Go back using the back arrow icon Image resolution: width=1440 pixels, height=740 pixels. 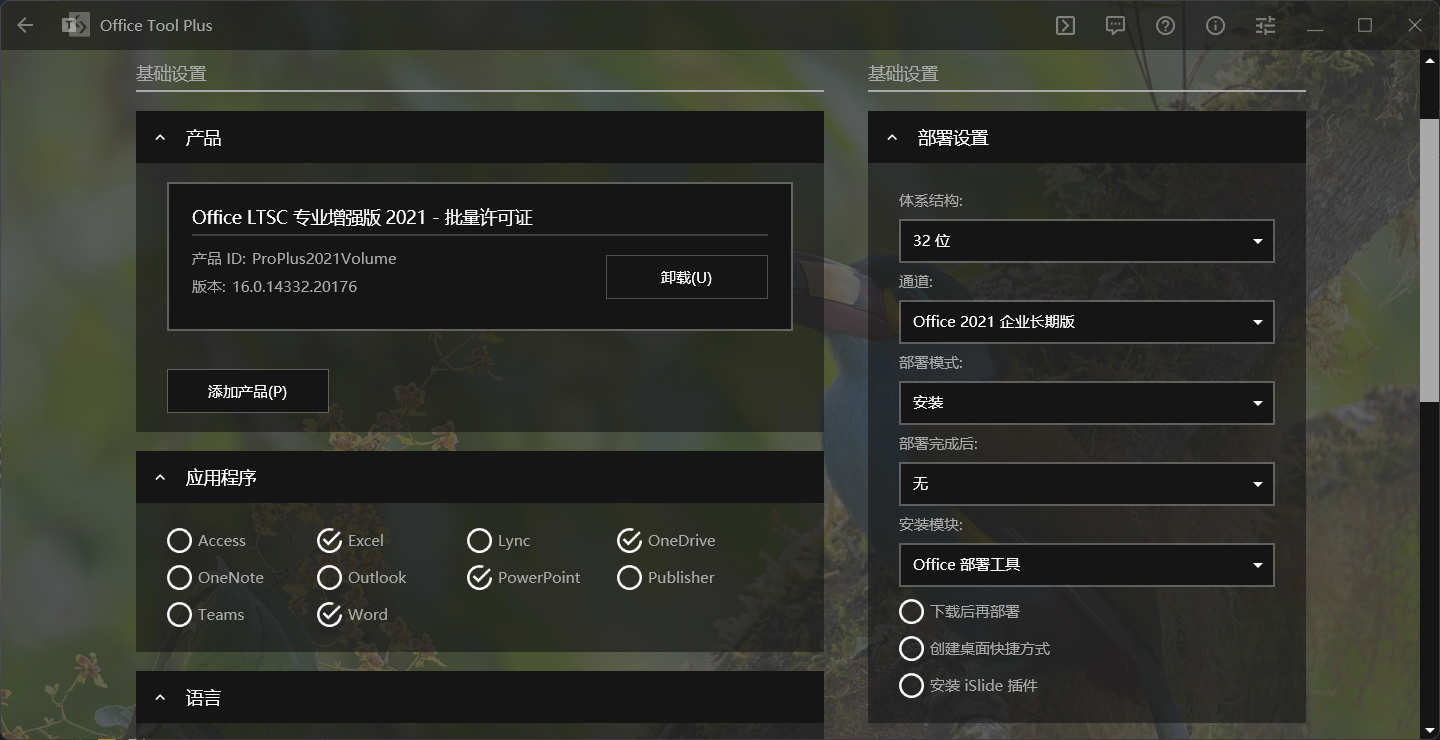point(25,25)
